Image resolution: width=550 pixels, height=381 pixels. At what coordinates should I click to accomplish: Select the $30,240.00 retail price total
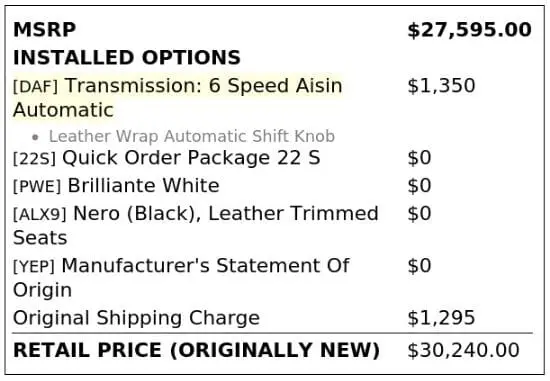(463, 350)
